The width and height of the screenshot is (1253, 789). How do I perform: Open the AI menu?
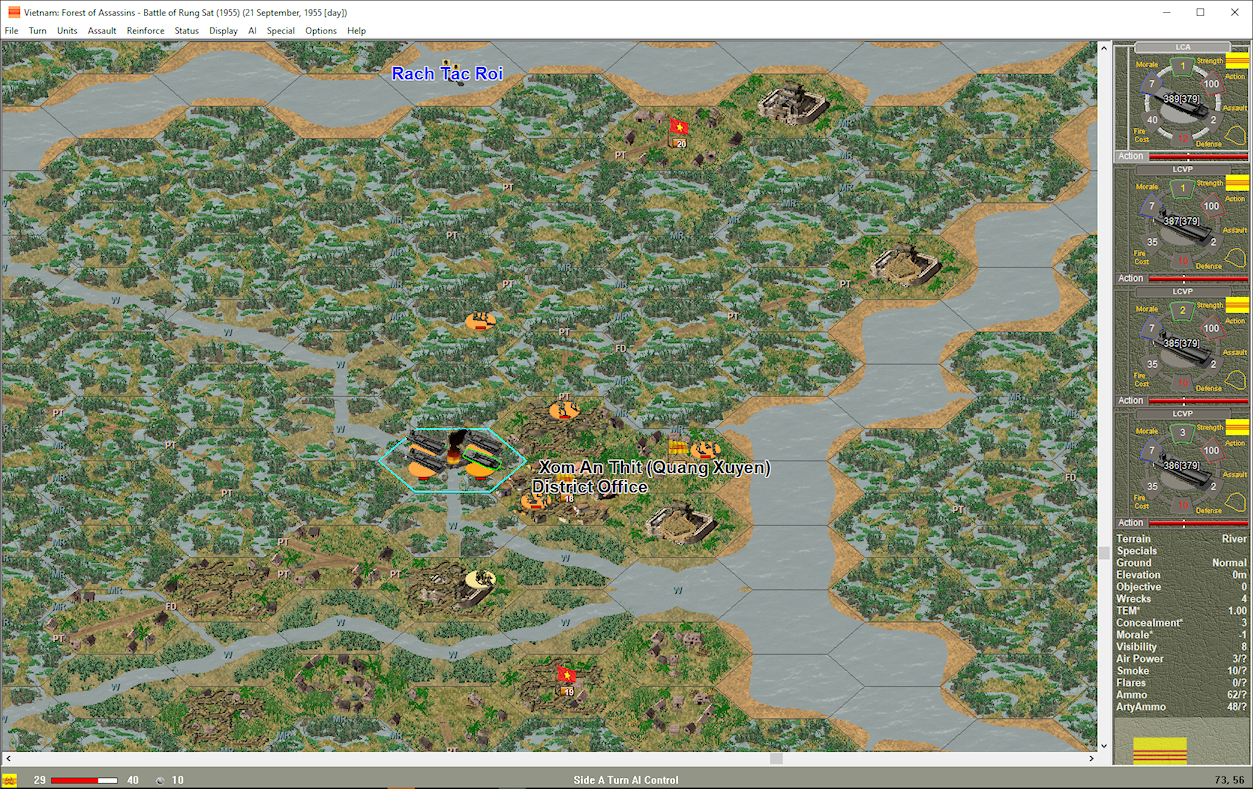click(253, 31)
